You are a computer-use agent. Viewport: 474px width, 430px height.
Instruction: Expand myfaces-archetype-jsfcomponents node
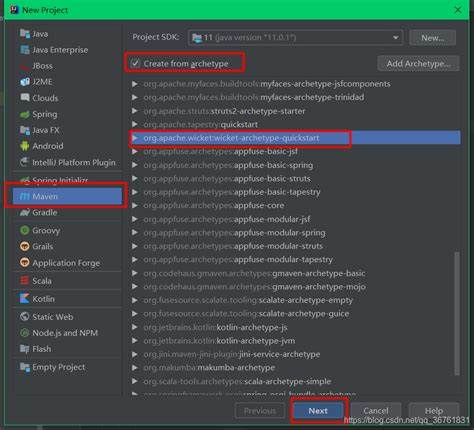(134, 84)
